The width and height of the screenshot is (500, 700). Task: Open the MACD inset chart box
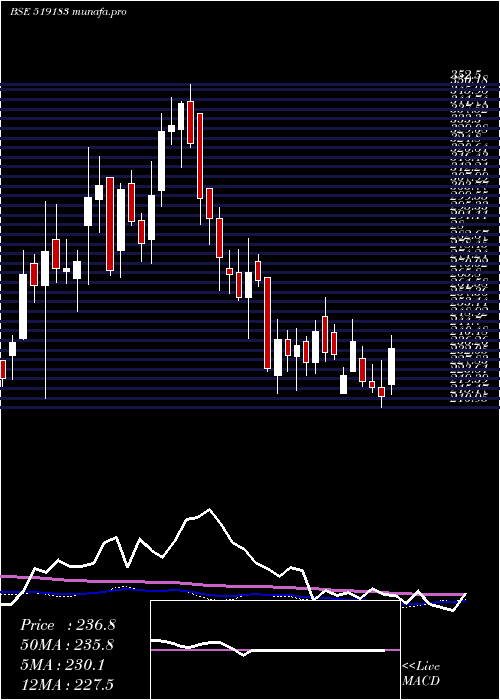pos(275,650)
